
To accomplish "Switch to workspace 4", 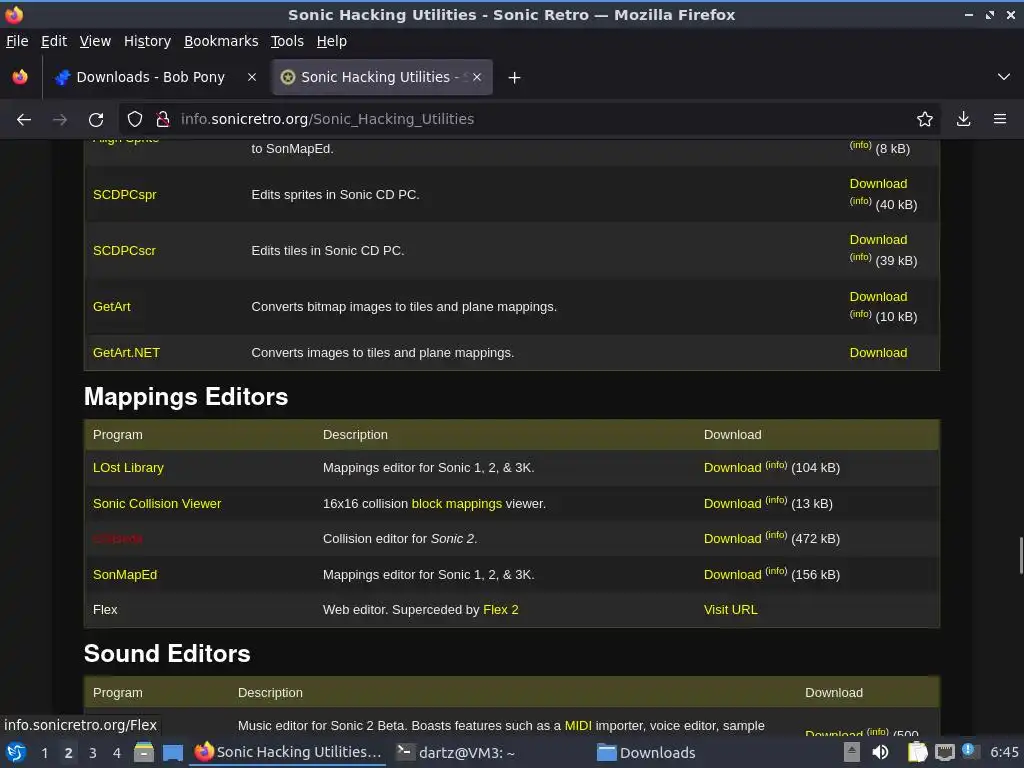I will pyautogui.click(x=117, y=753).
